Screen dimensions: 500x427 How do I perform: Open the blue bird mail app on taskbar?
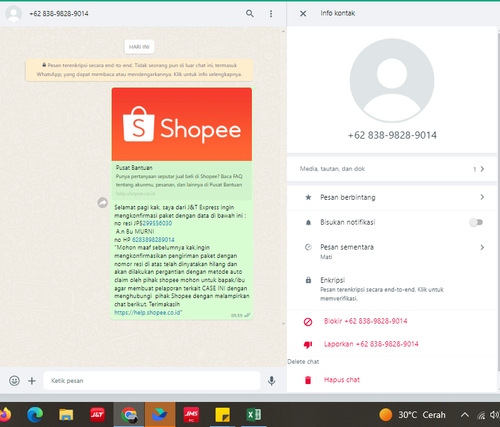160,415
